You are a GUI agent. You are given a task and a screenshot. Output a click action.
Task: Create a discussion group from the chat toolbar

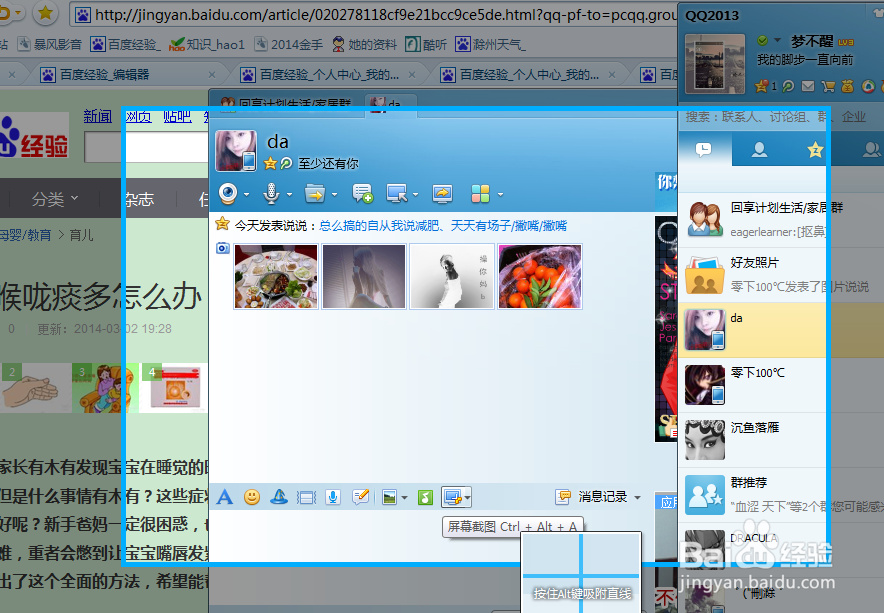click(x=361, y=195)
